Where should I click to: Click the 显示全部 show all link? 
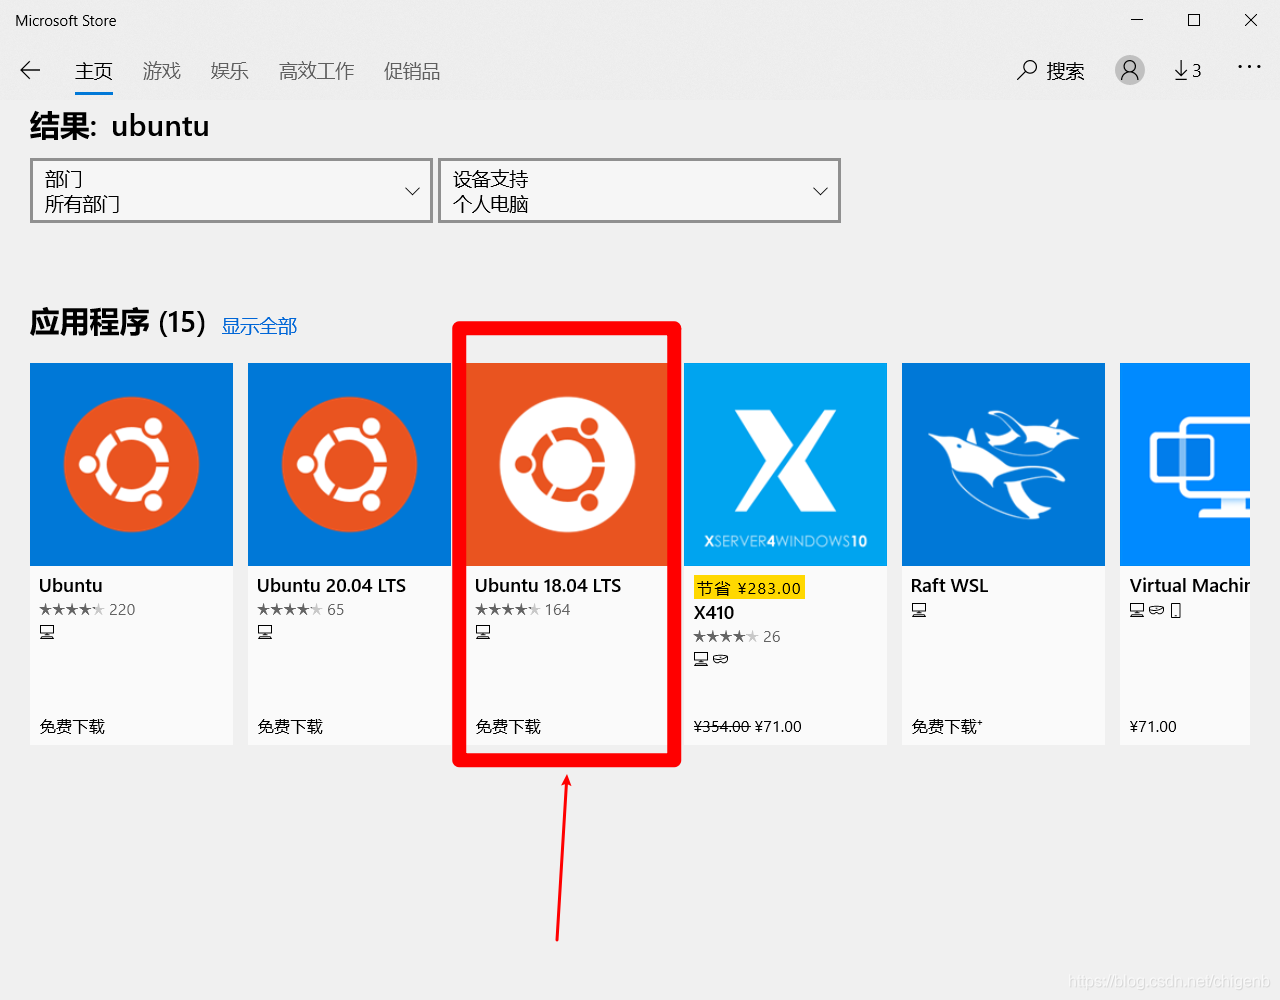click(259, 326)
